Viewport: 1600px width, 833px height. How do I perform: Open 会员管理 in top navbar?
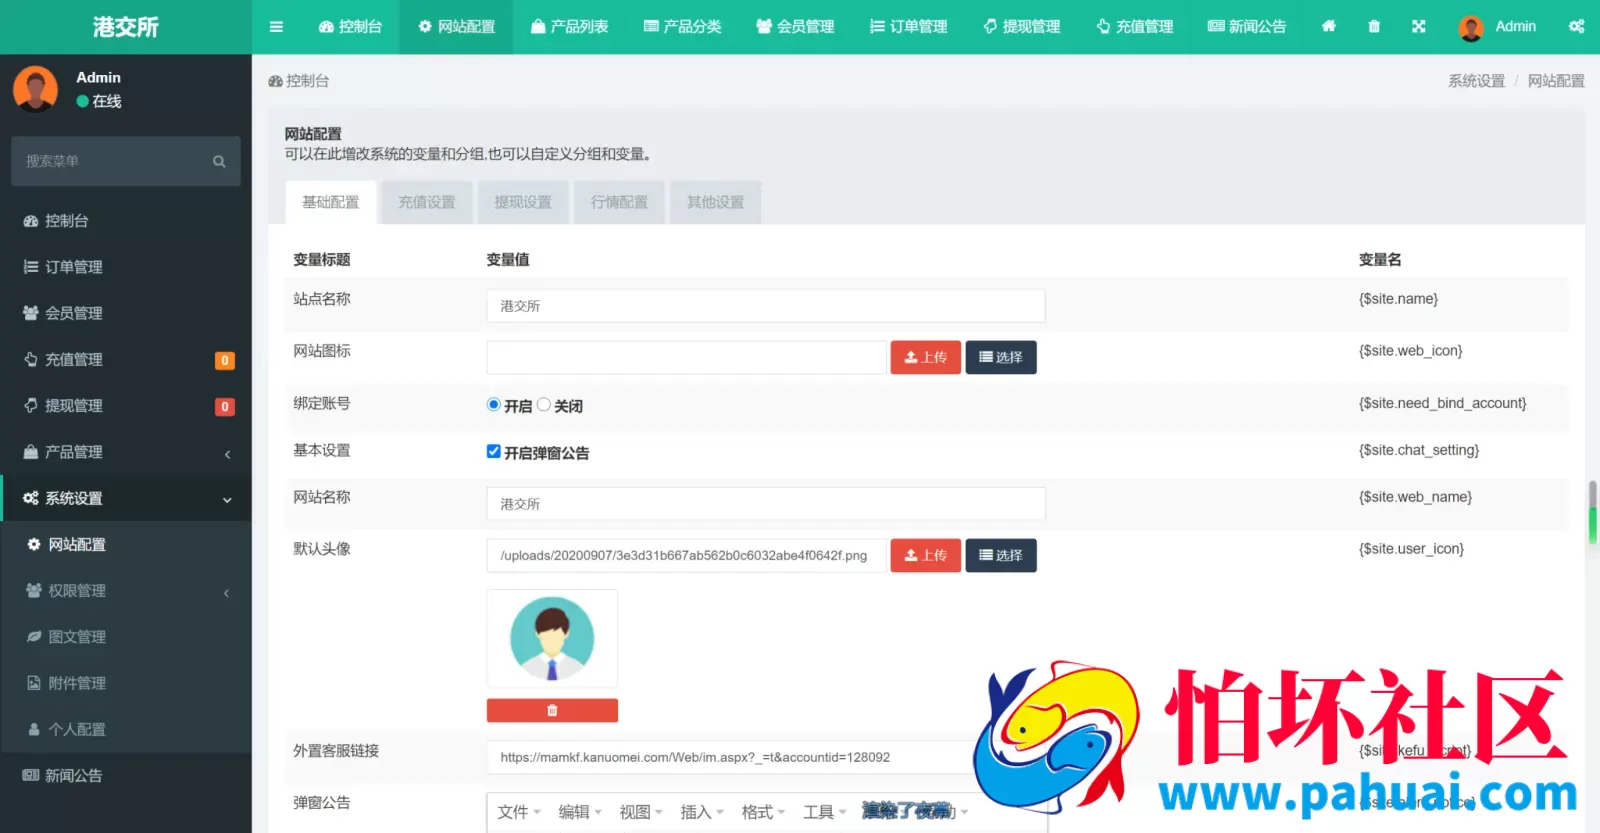coord(796,27)
